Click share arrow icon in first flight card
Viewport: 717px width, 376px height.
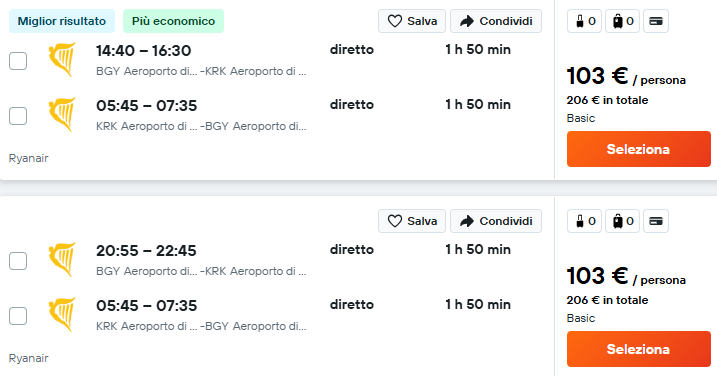click(x=466, y=21)
